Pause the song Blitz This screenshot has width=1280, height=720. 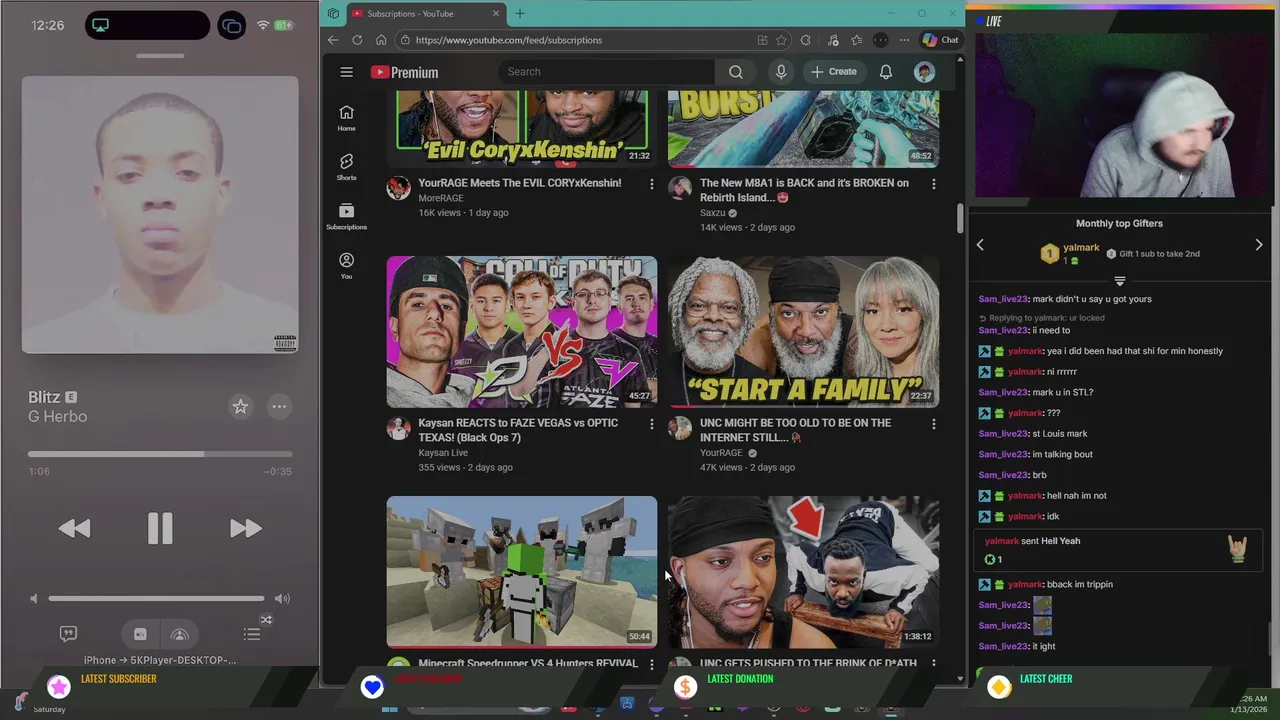click(x=160, y=528)
